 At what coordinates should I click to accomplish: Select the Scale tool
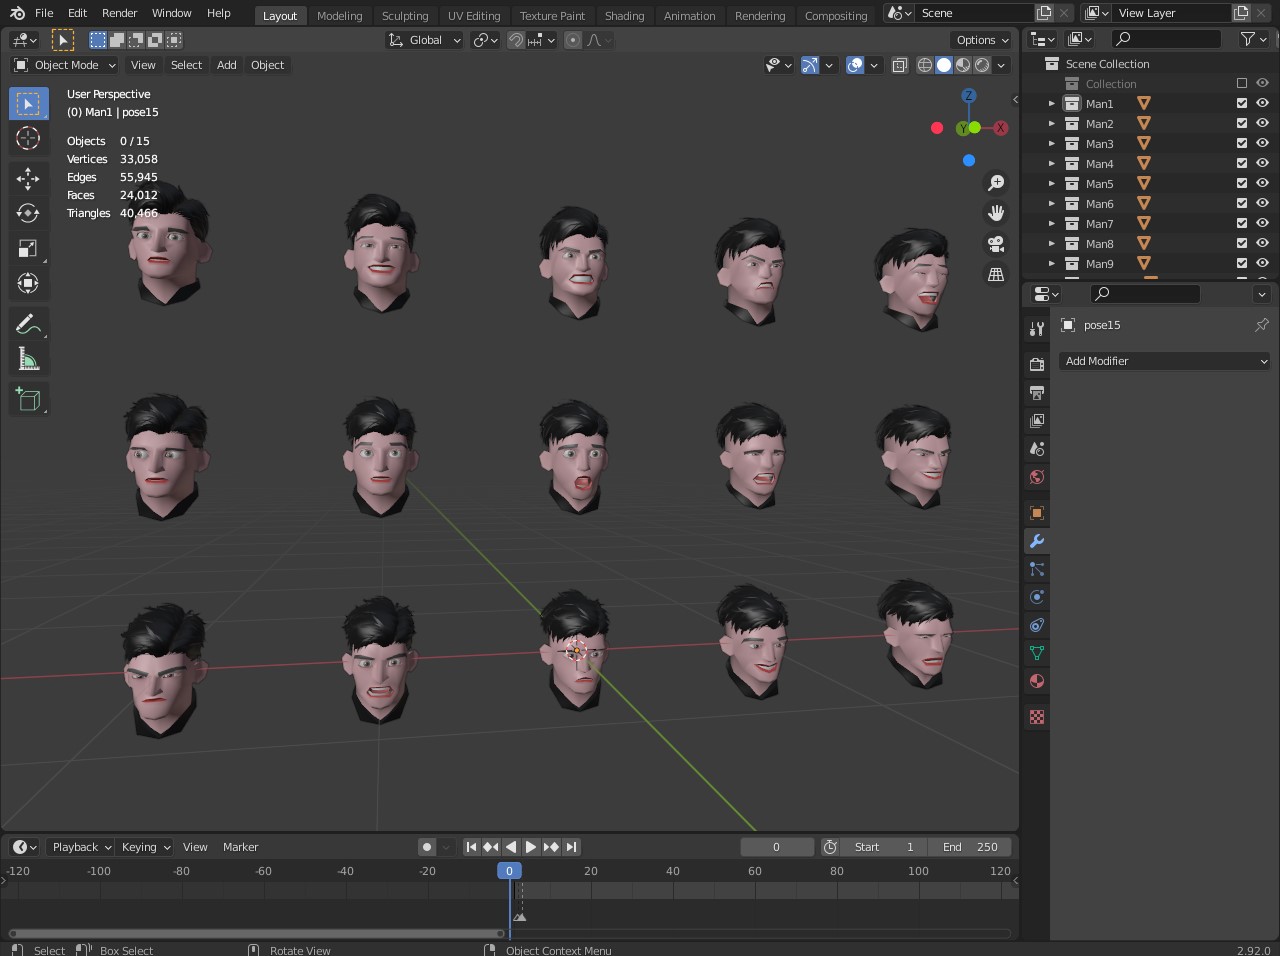click(x=28, y=248)
